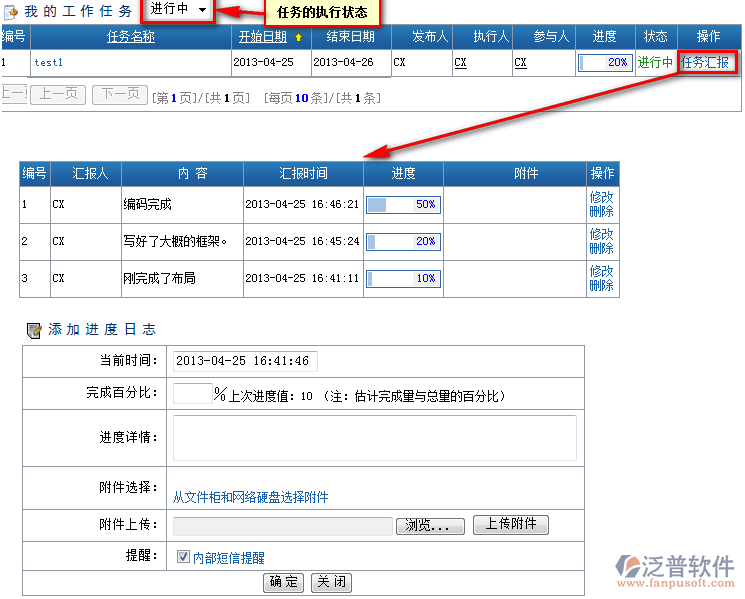
Task: Click the yellow sort arrow beside 开始日期
Action: 298,37
